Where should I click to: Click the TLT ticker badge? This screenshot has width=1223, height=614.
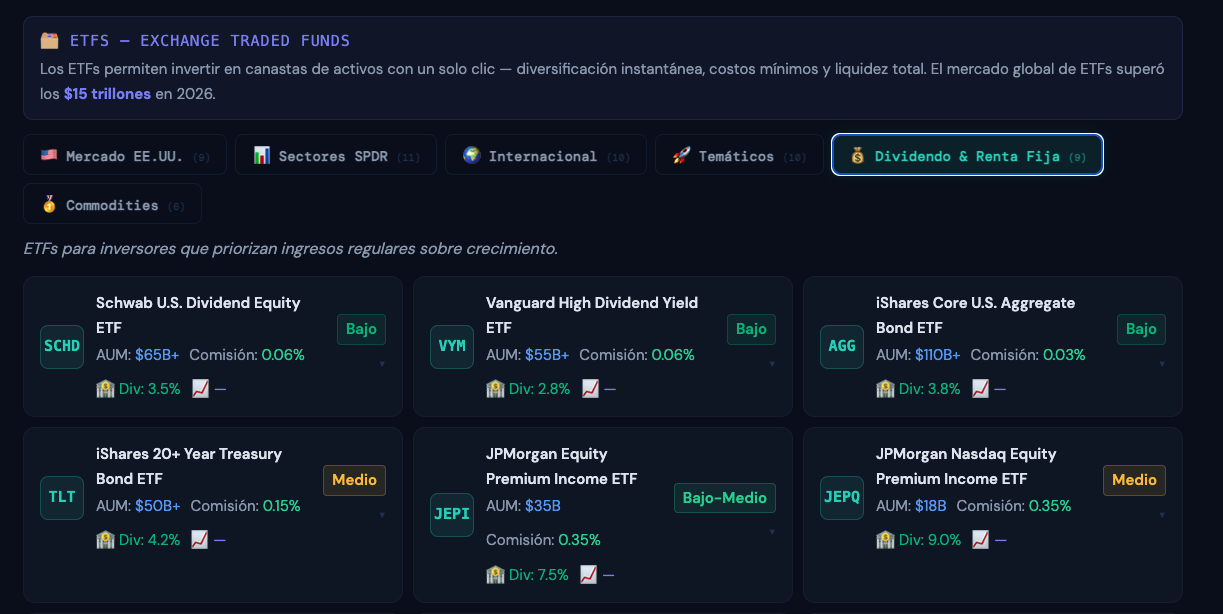pos(62,497)
